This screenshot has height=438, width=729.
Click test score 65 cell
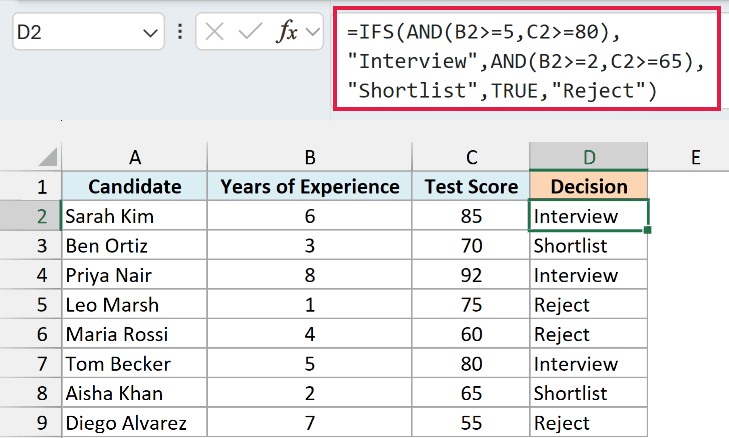471,393
